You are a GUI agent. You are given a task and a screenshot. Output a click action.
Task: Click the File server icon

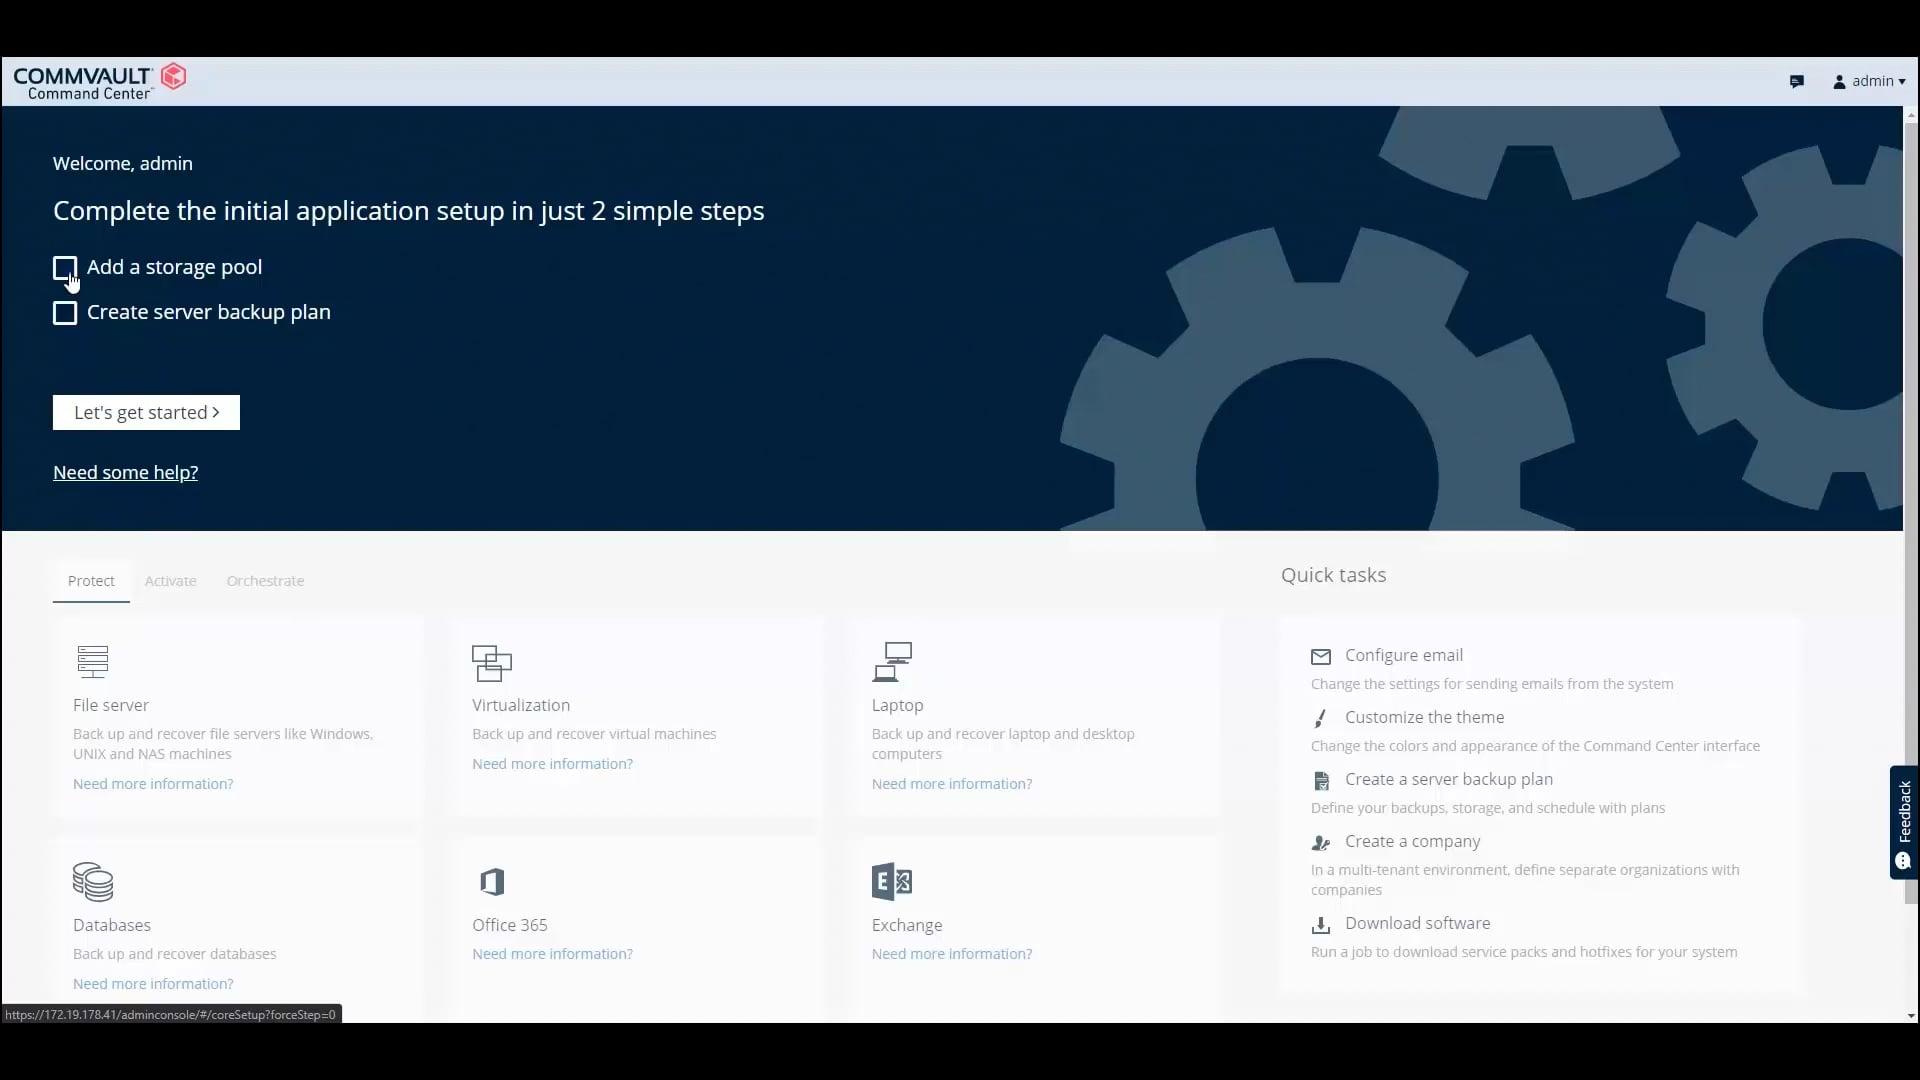coord(93,660)
